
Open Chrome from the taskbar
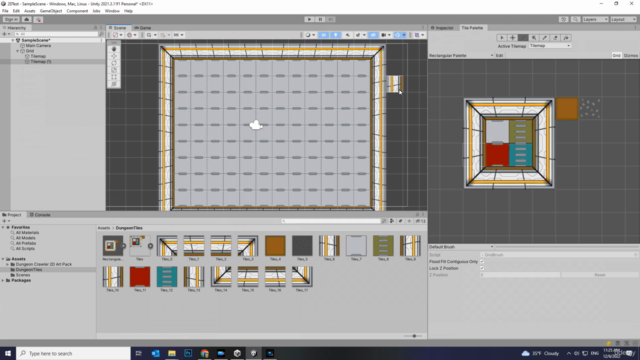pos(204,353)
